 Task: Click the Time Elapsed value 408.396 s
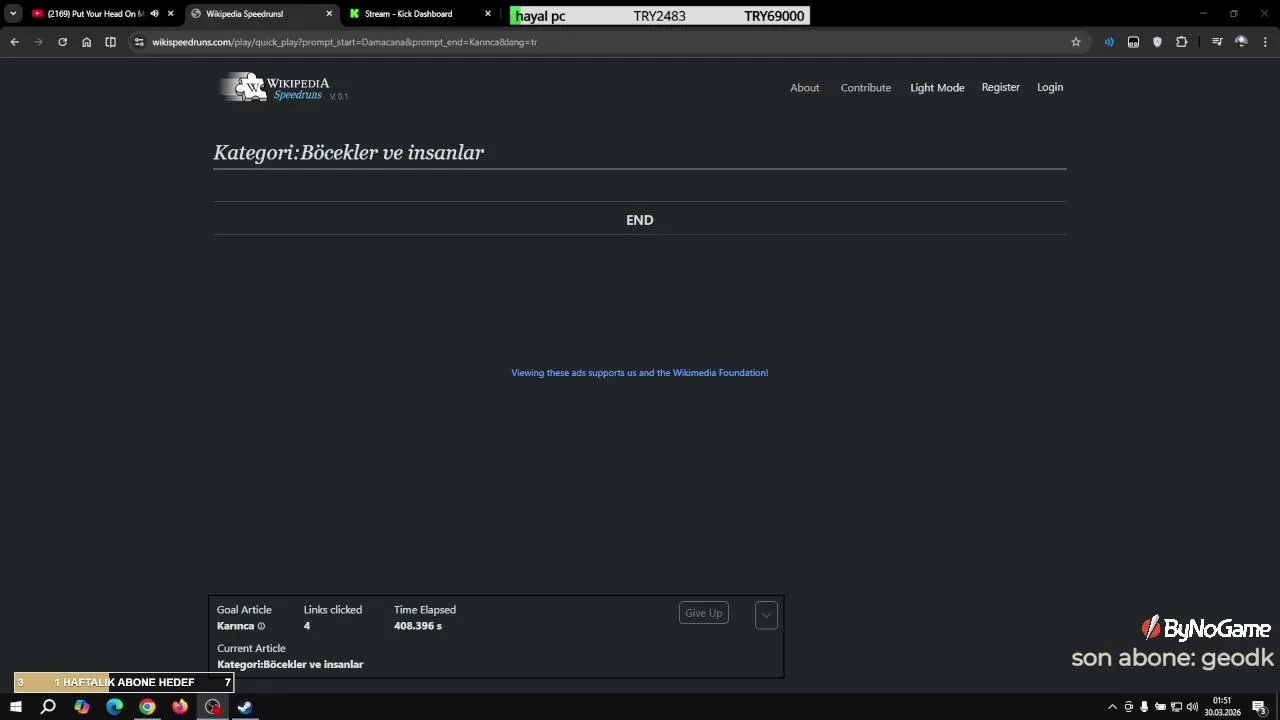point(418,626)
